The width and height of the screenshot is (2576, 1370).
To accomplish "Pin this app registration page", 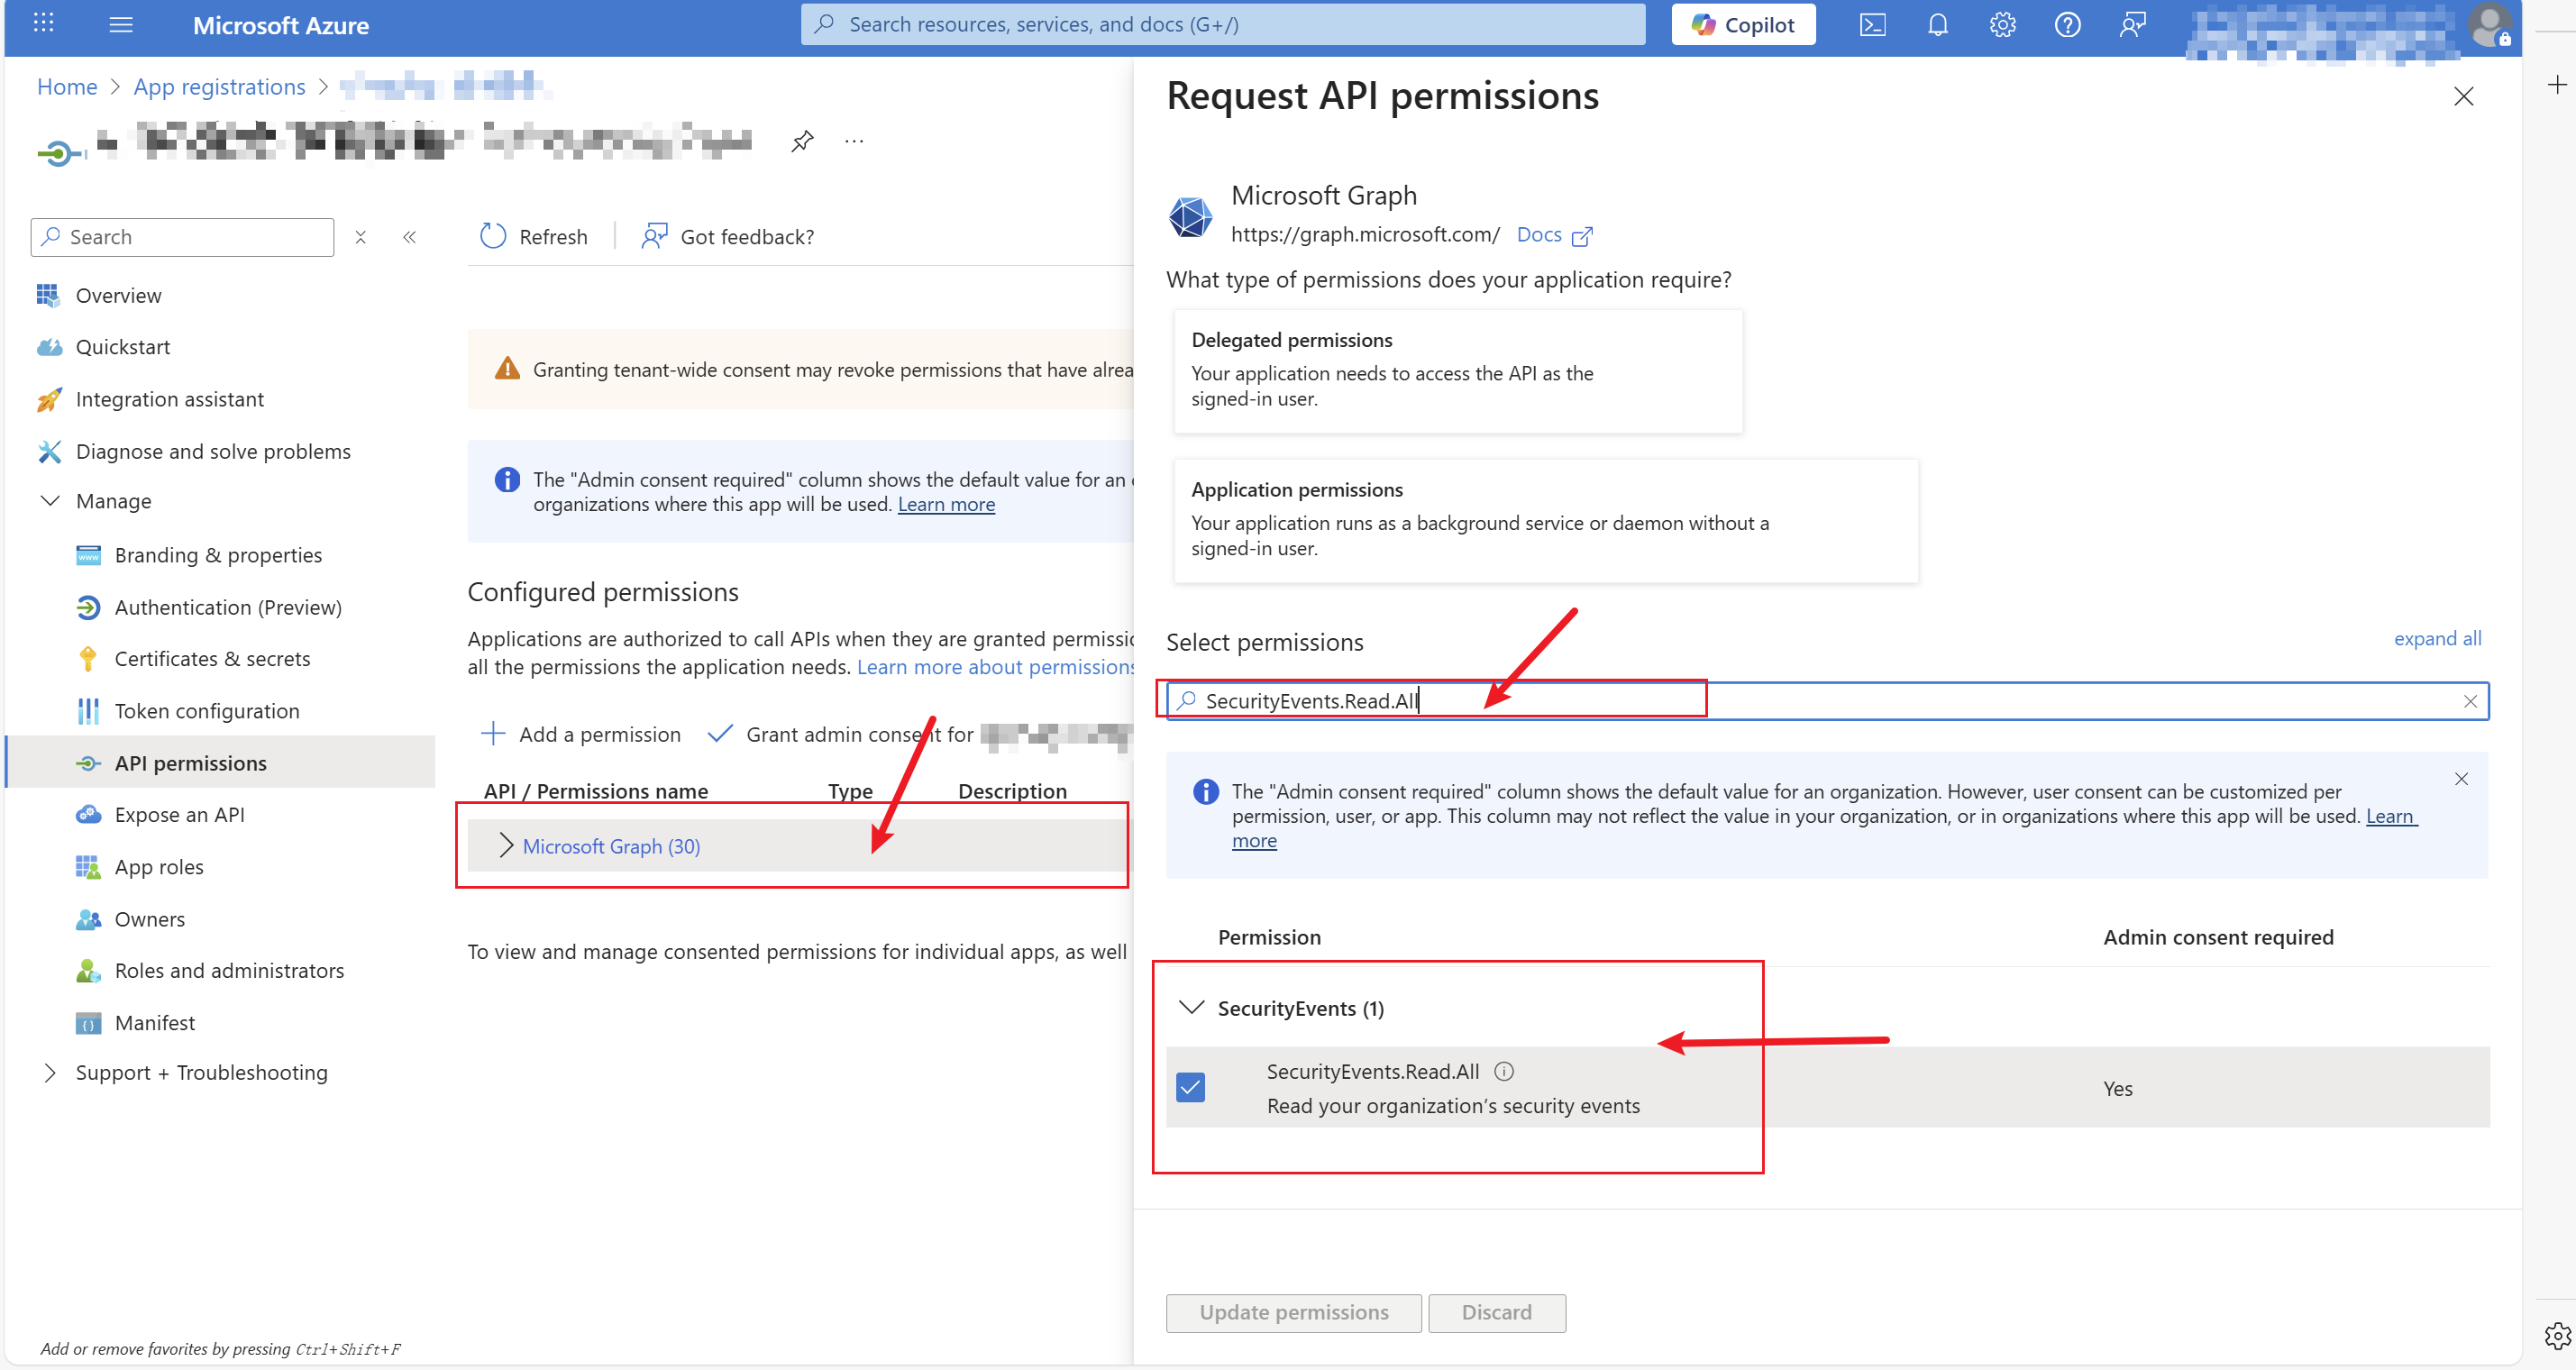I will [x=802, y=141].
